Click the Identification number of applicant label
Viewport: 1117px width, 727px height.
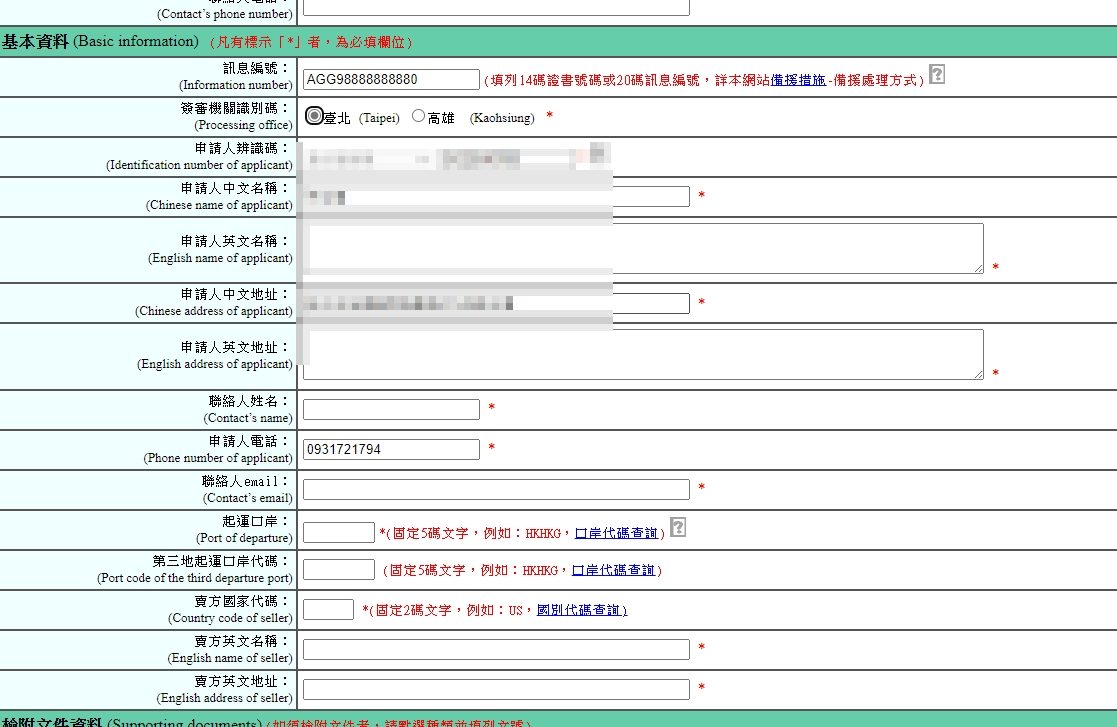coord(199,156)
